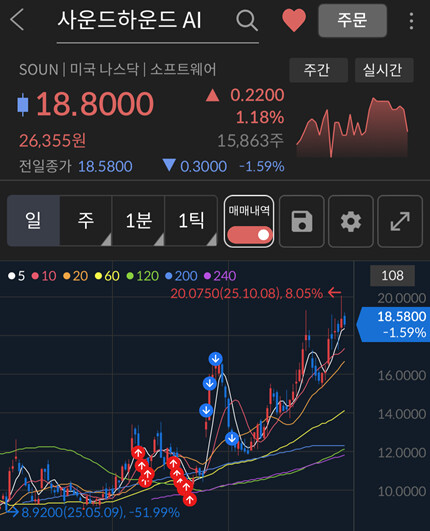Tap the 주문 order button
The height and width of the screenshot is (531, 430).
coord(352,20)
